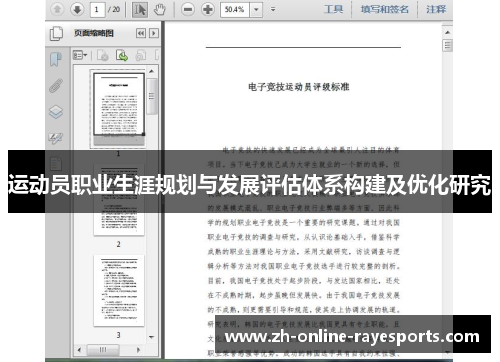This screenshot has height=362, width=500.
Task: Edit the 50.4% zoom level field
Action: (235, 9)
